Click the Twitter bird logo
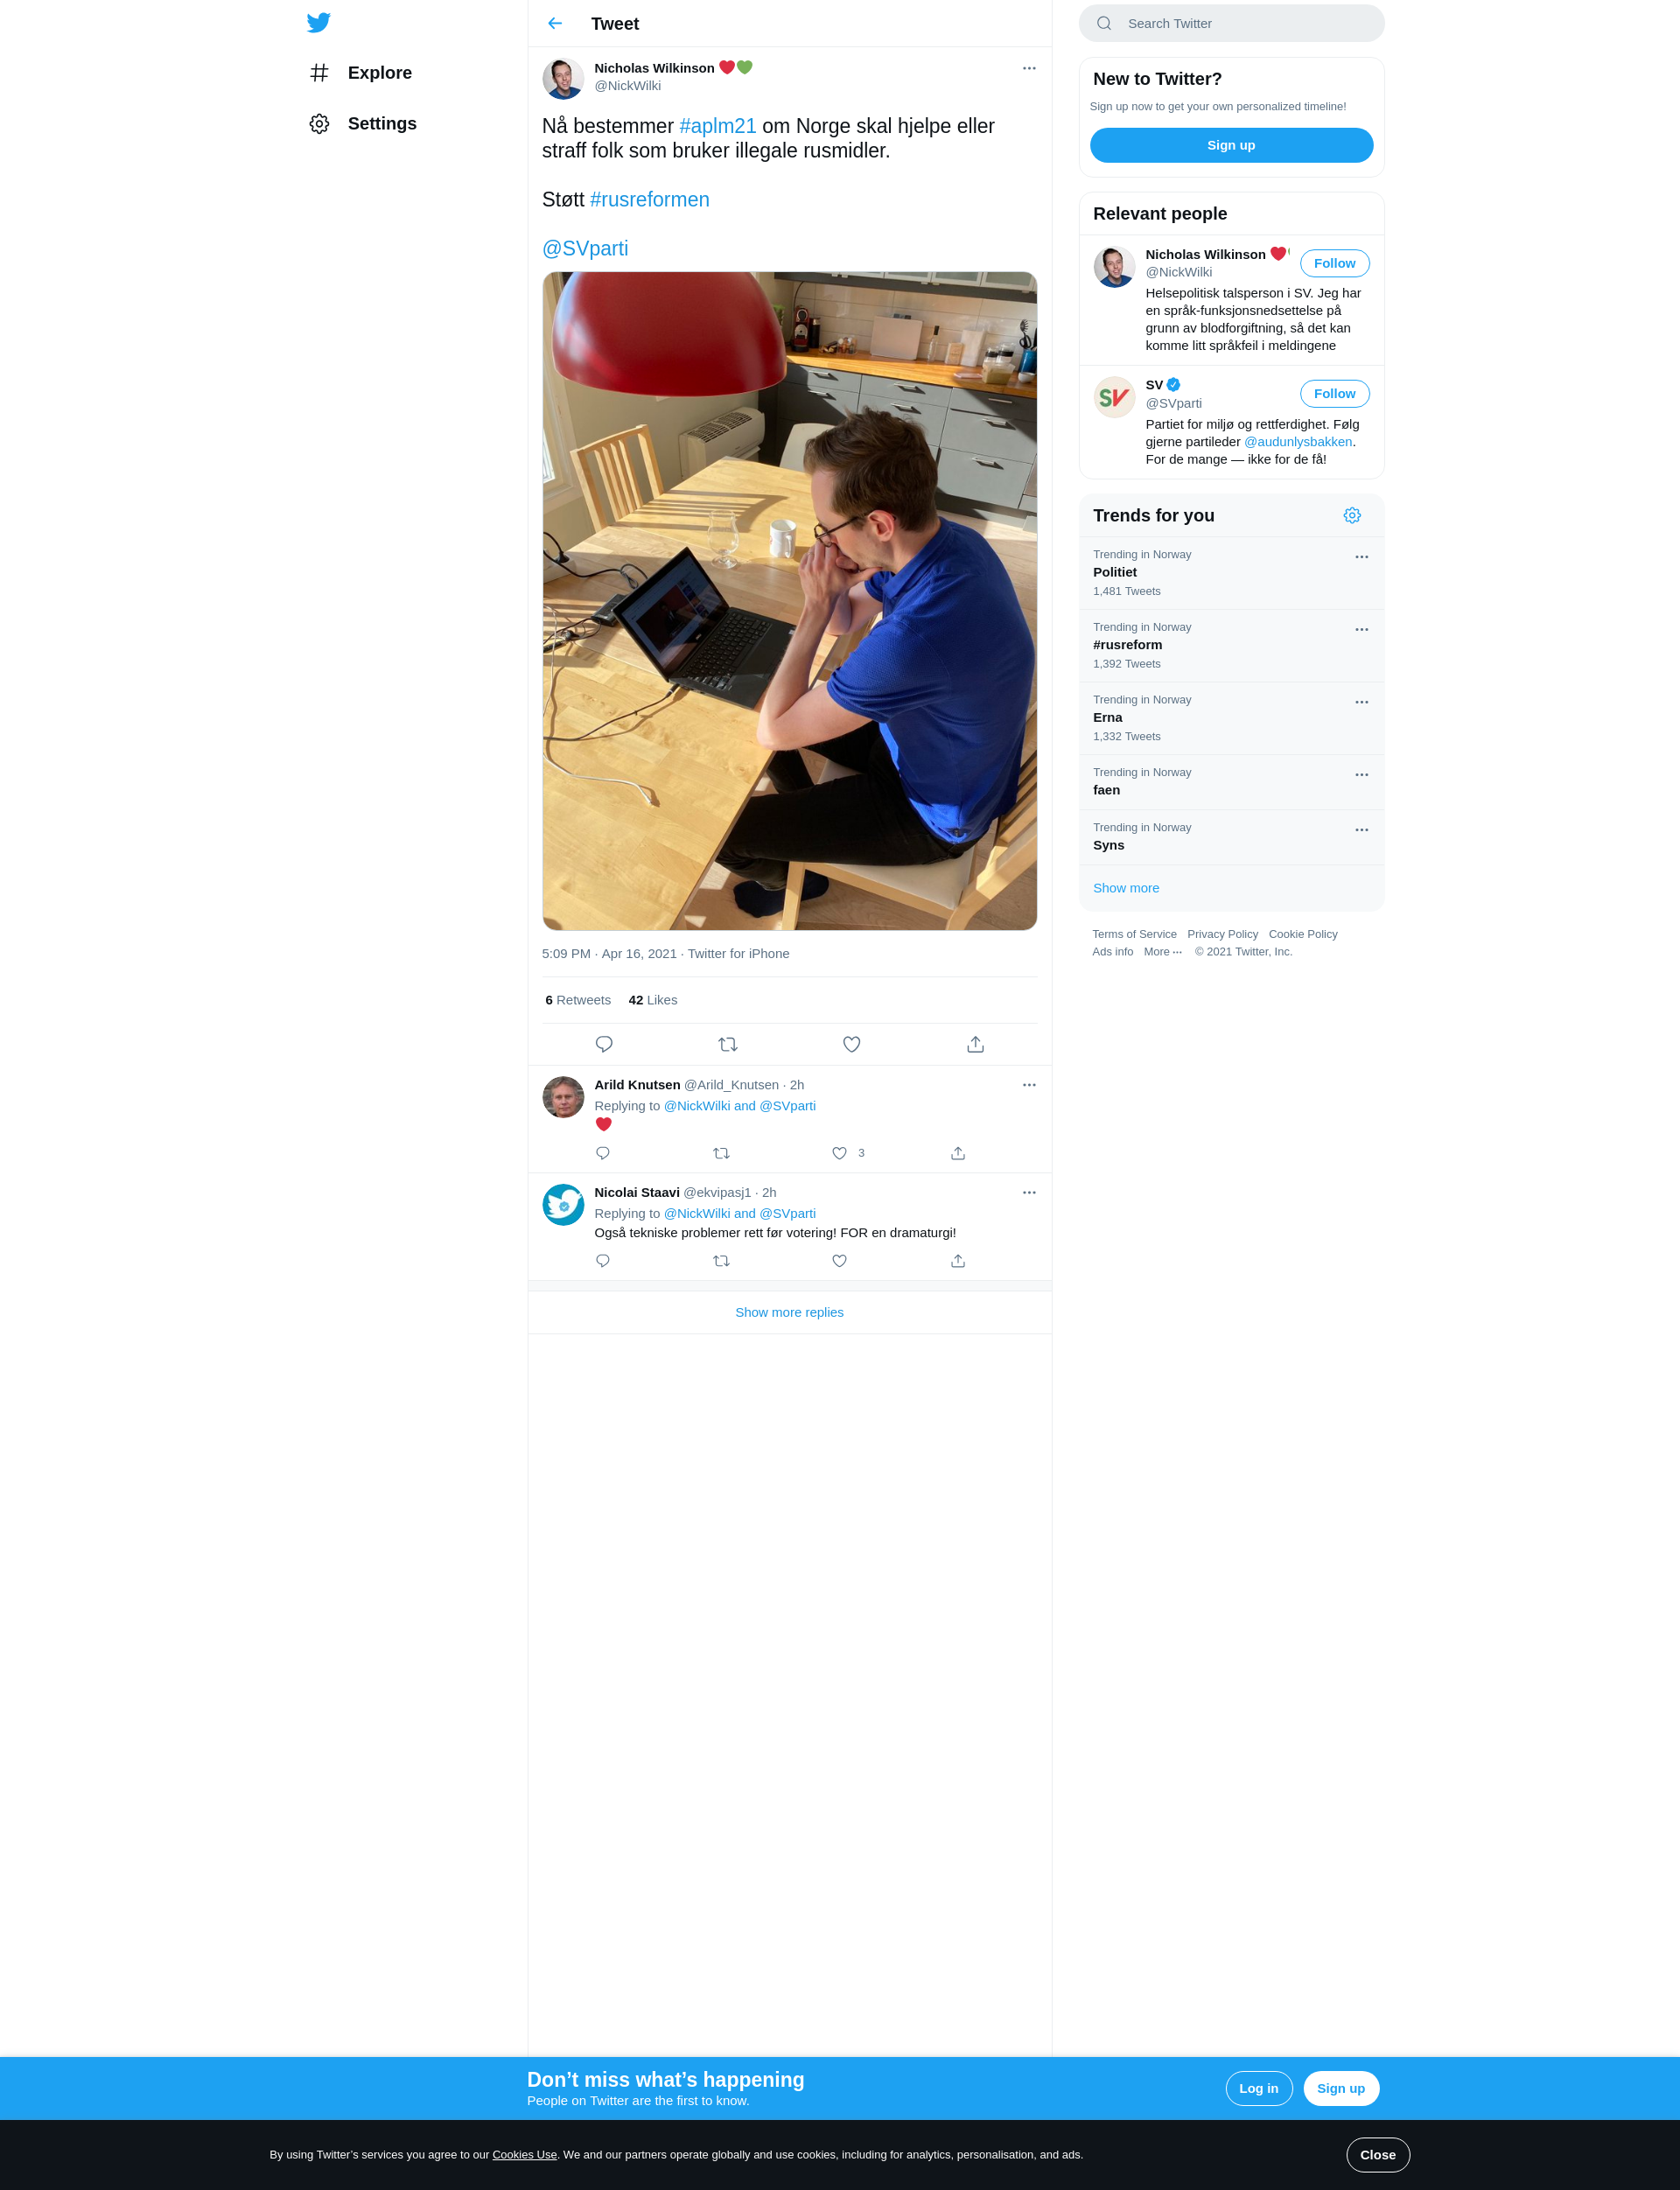The width and height of the screenshot is (1680, 2190). tap(318, 22)
